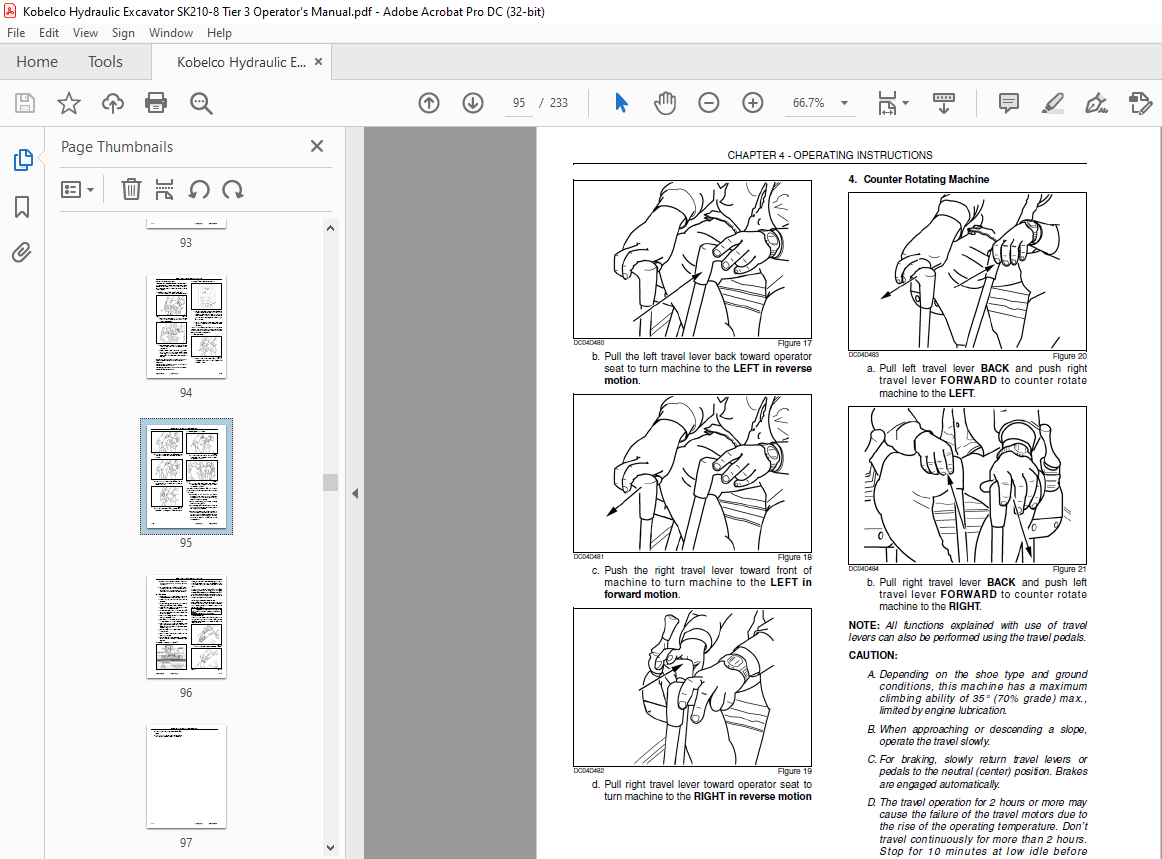Screen dimensions: 1162x859
Task: Rotate page counterclockwise
Action: tap(199, 190)
